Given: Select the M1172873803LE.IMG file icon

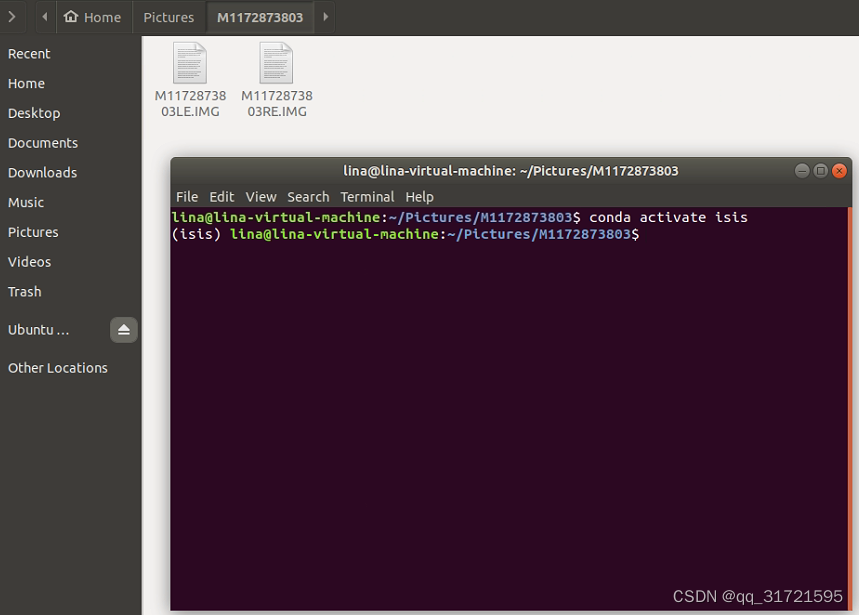Looking at the screenshot, I should pyautogui.click(x=190, y=63).
